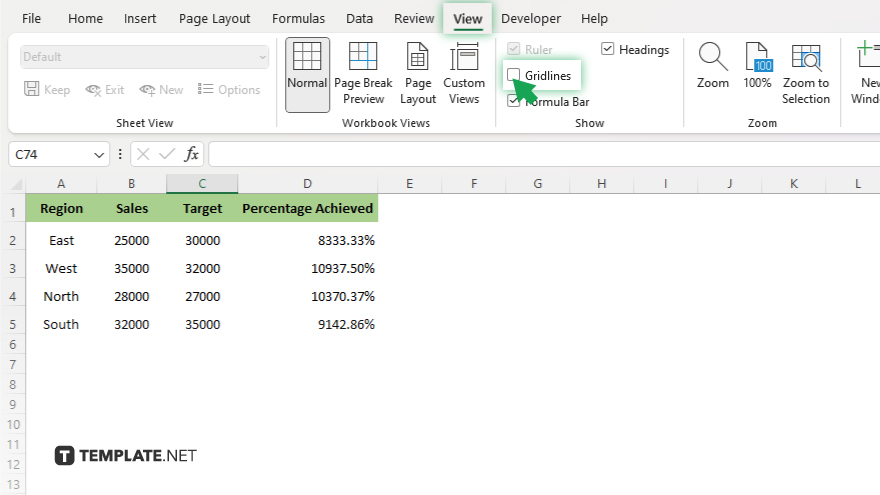Viewport: 880px width, 495px height.
Task: Click the Sales header cell
Action: click(x=131, y=208)
